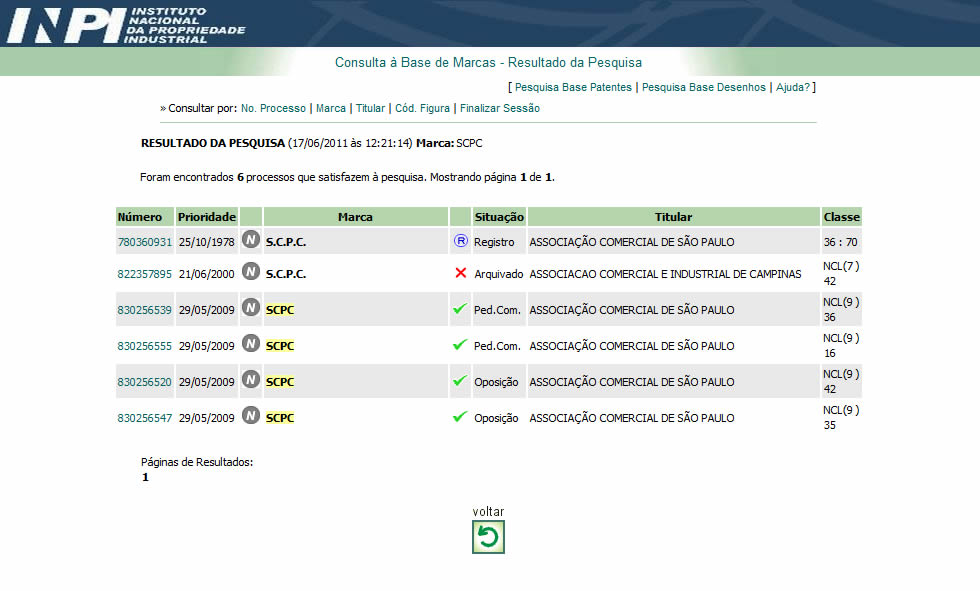Click the N icon beside process 830256520

pyautogui.click(x=251, y=381)
